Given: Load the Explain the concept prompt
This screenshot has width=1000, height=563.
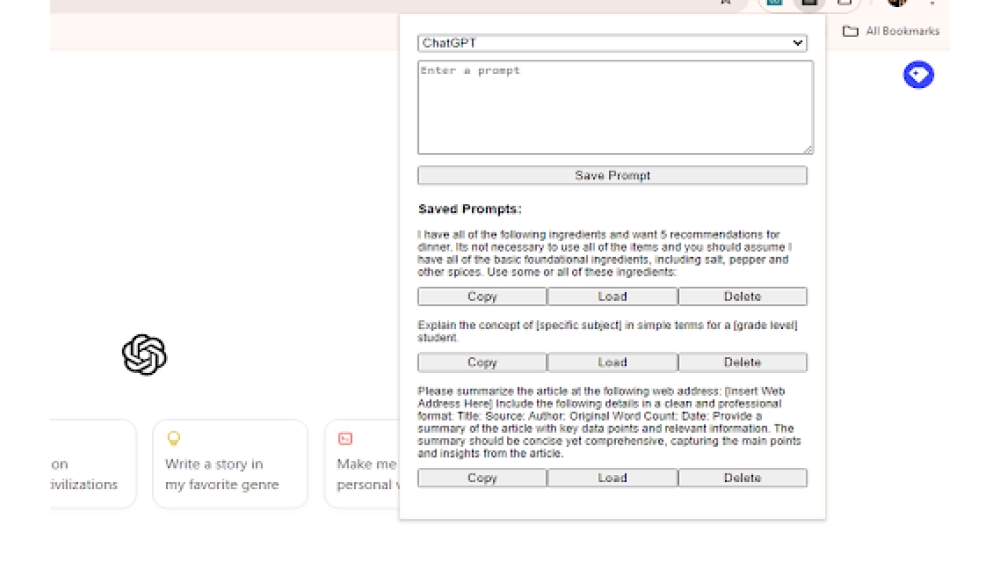Looking at the screenshot, I should click(612, 362).
